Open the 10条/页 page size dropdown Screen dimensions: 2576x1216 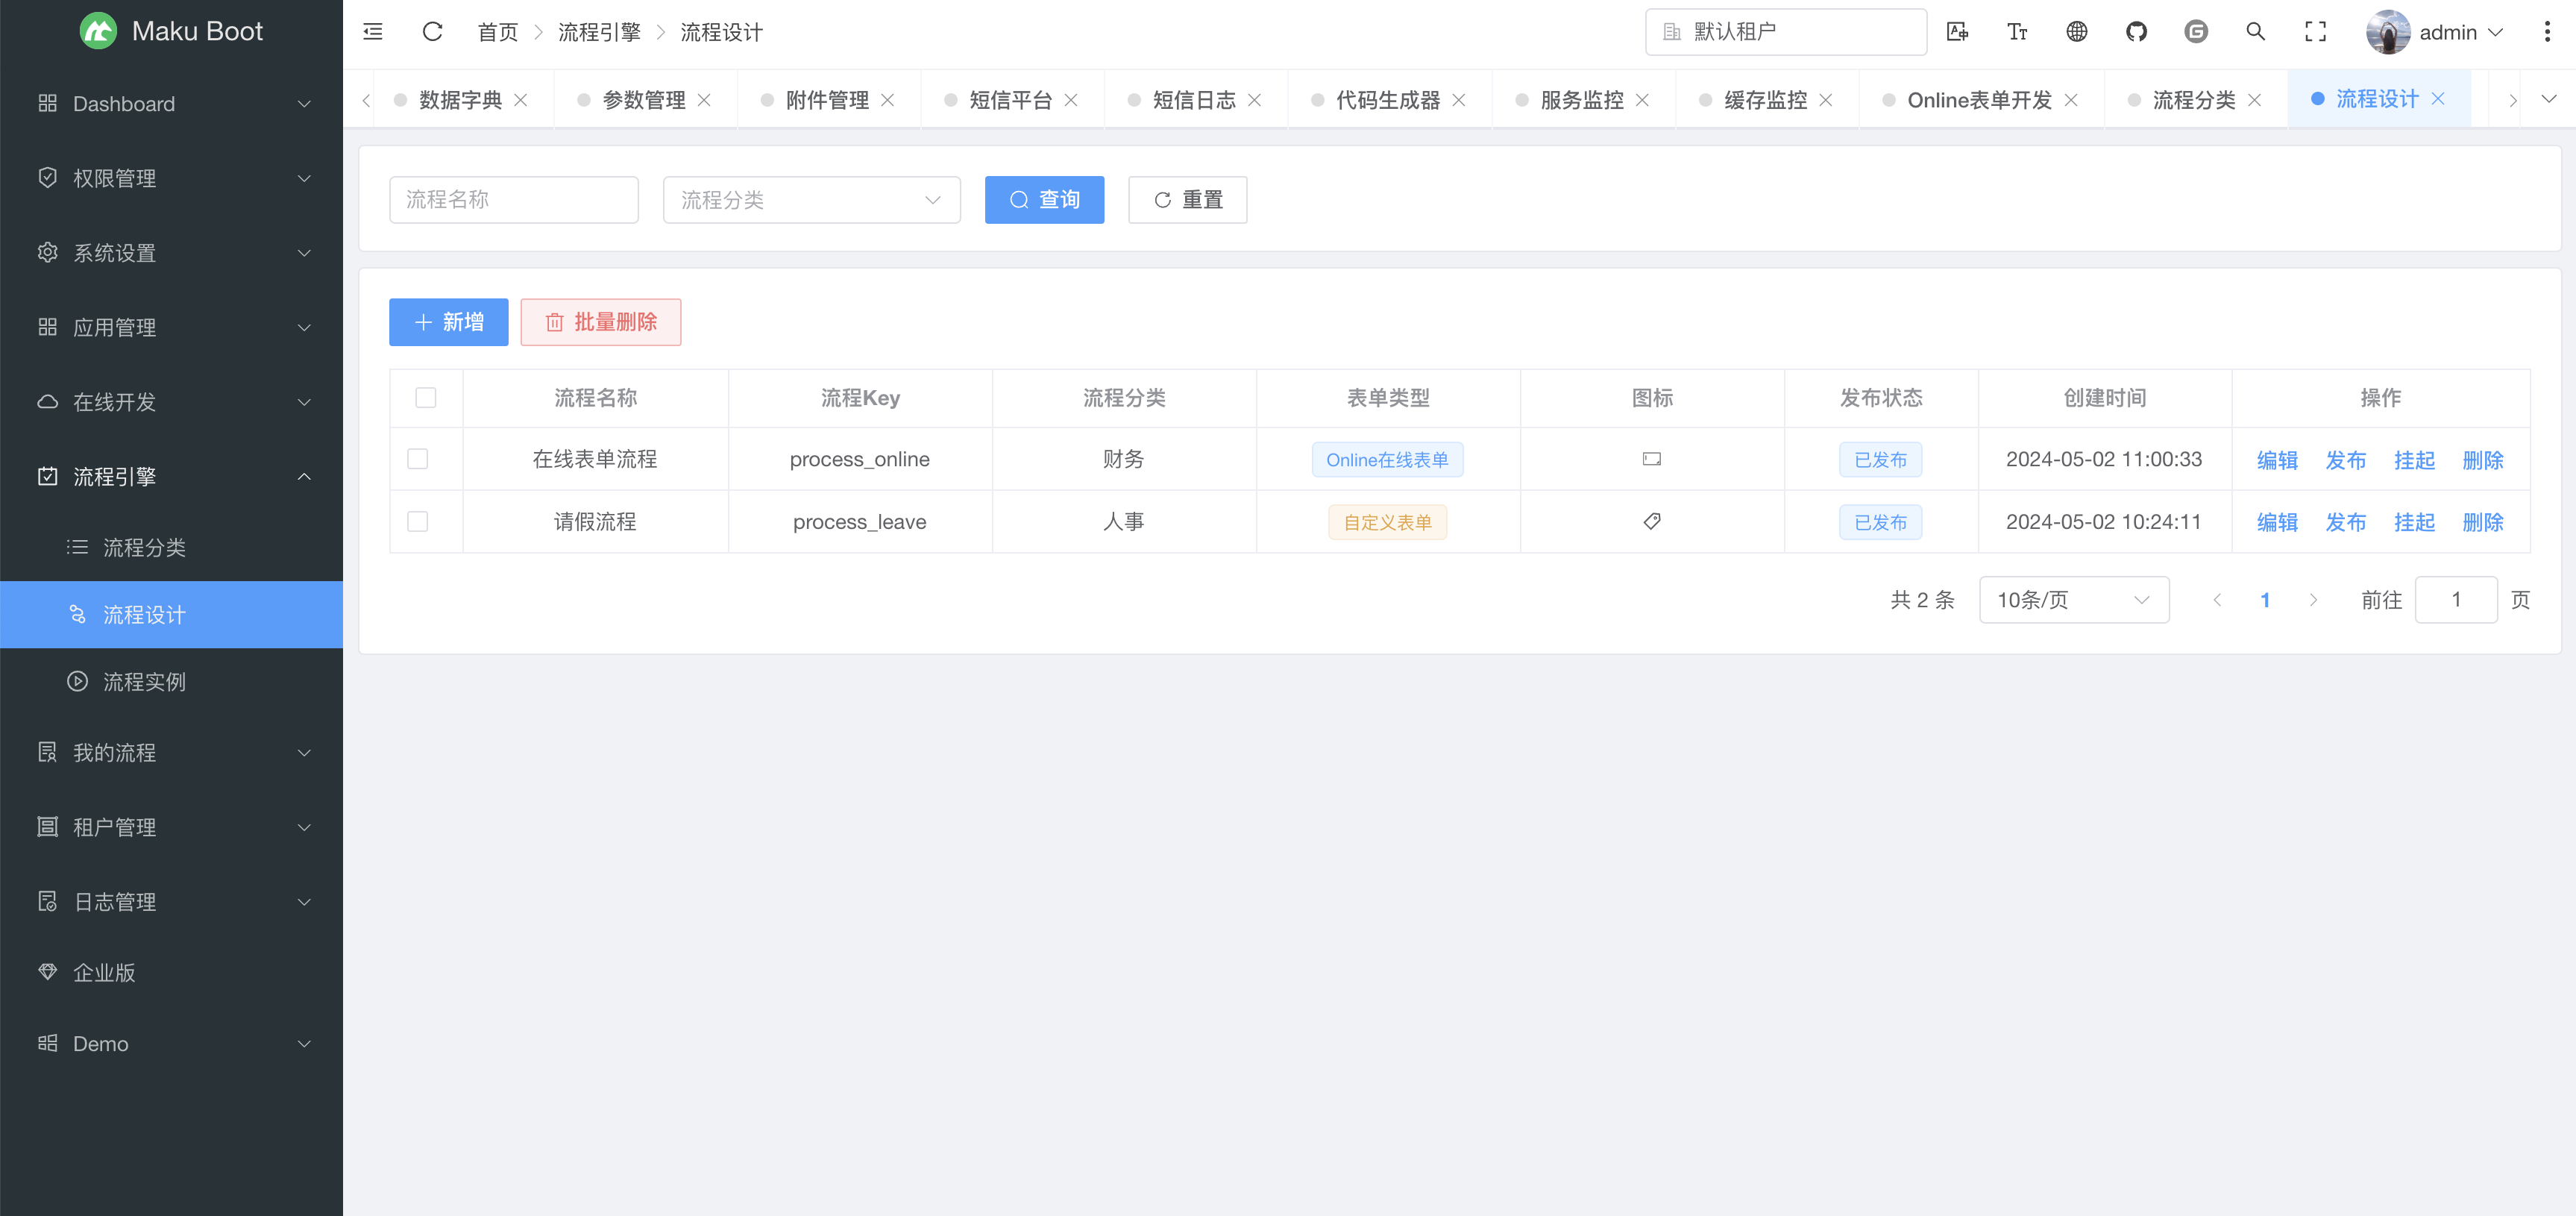(x=2073, y=600)
